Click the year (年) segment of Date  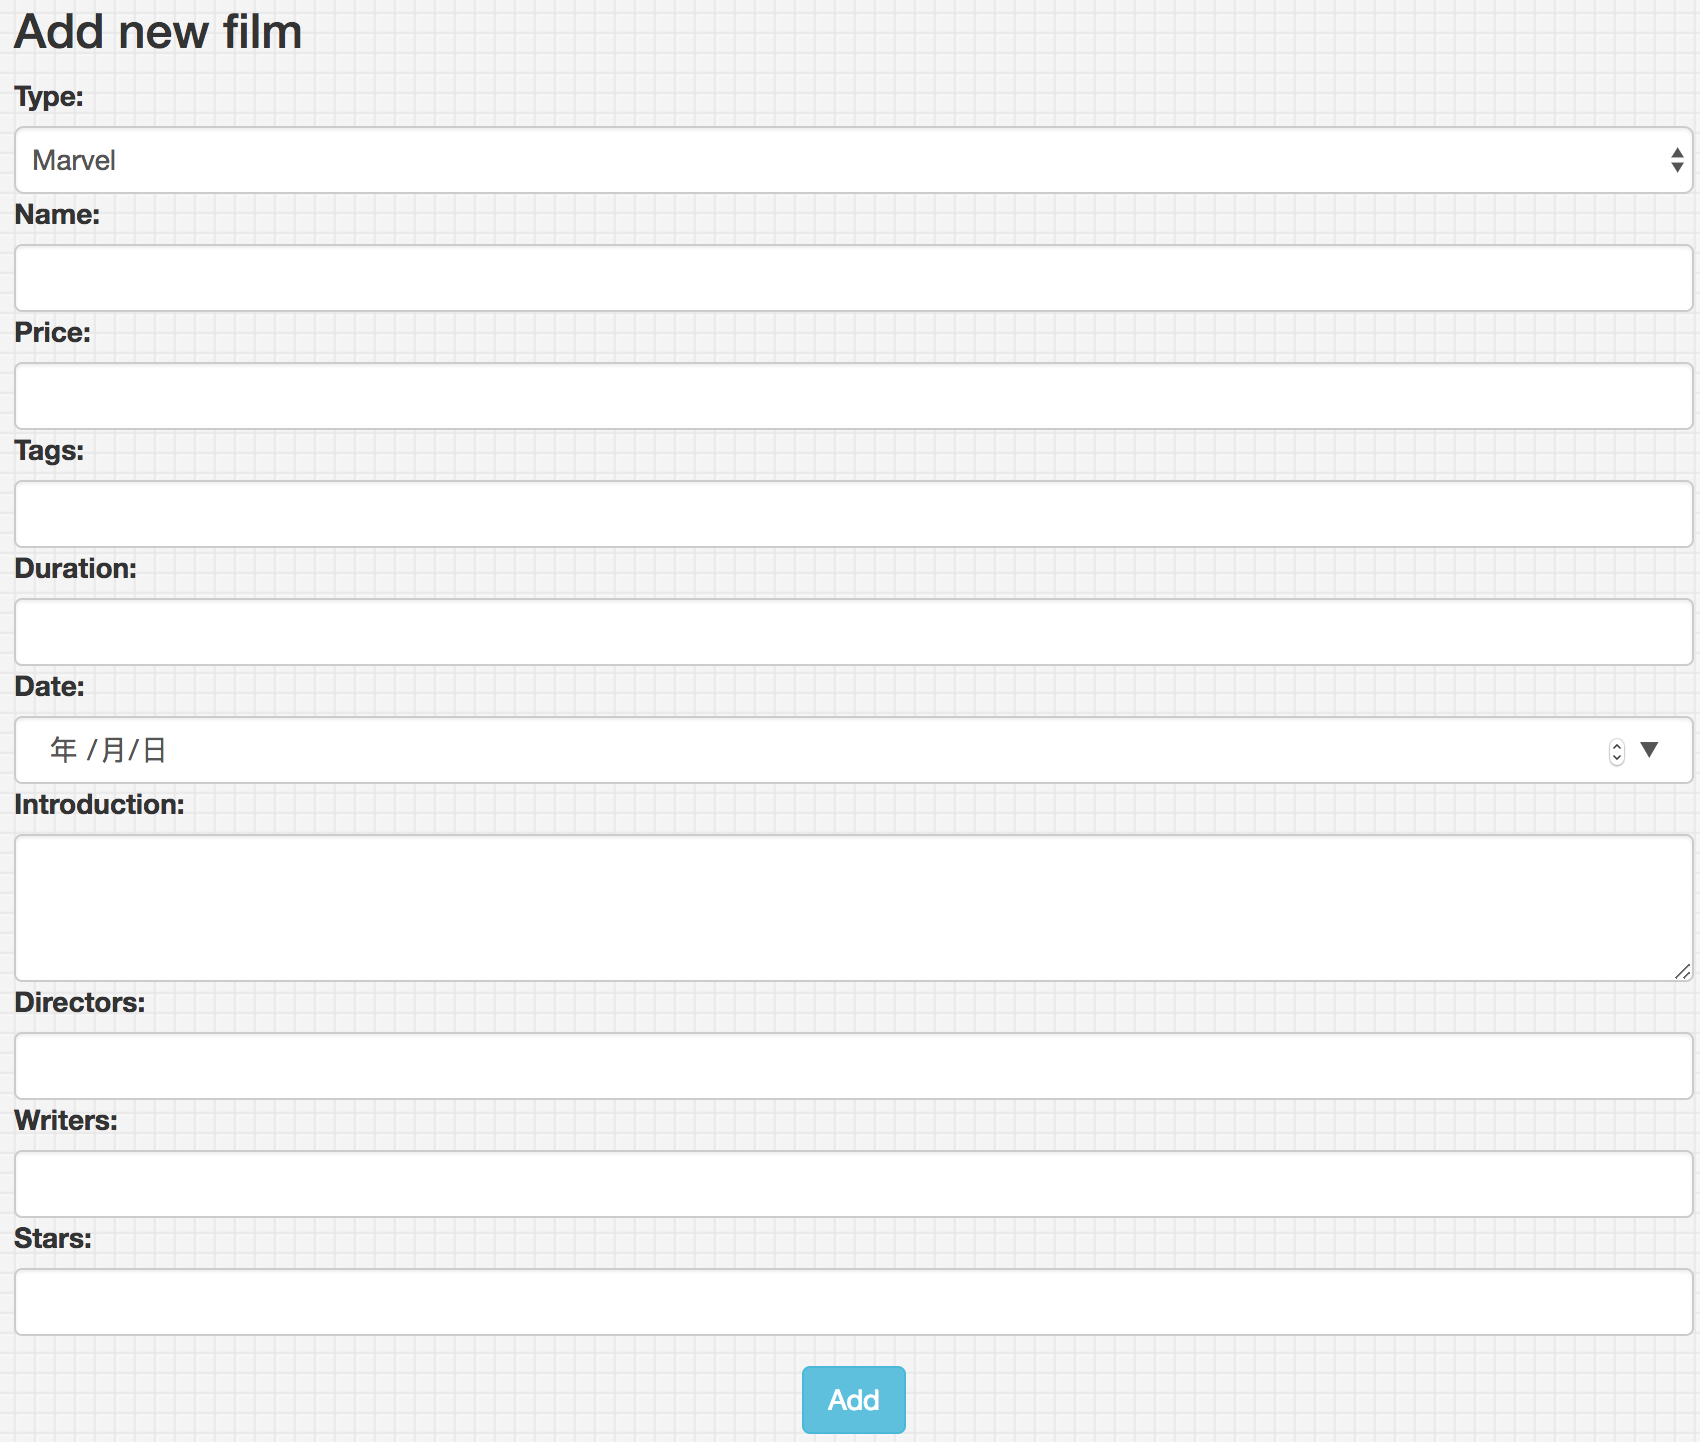(x=63, y=750)
